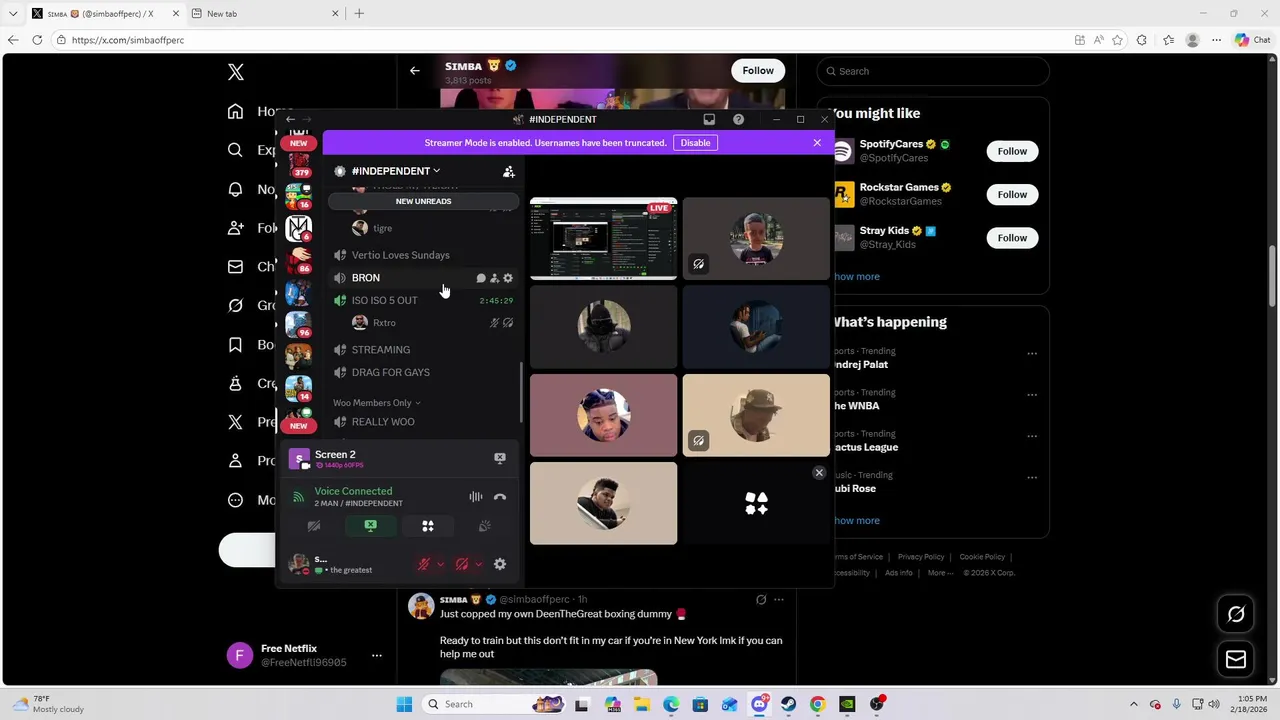Image resolution: width=1280 pixels, height=720 pixels.
Task: Select server icon with 379 badge
Action: (299, 163)
